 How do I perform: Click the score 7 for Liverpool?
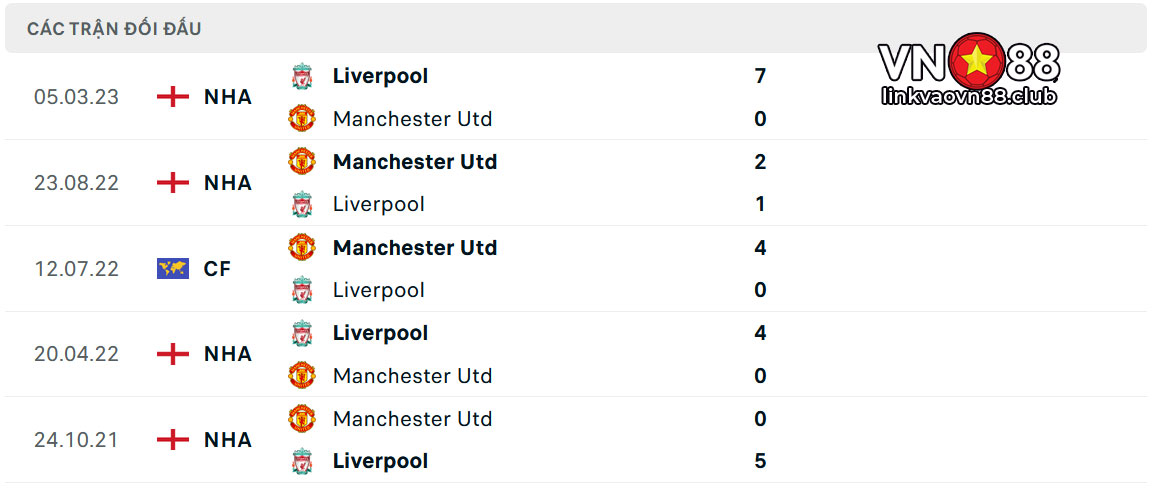[760, 76]
